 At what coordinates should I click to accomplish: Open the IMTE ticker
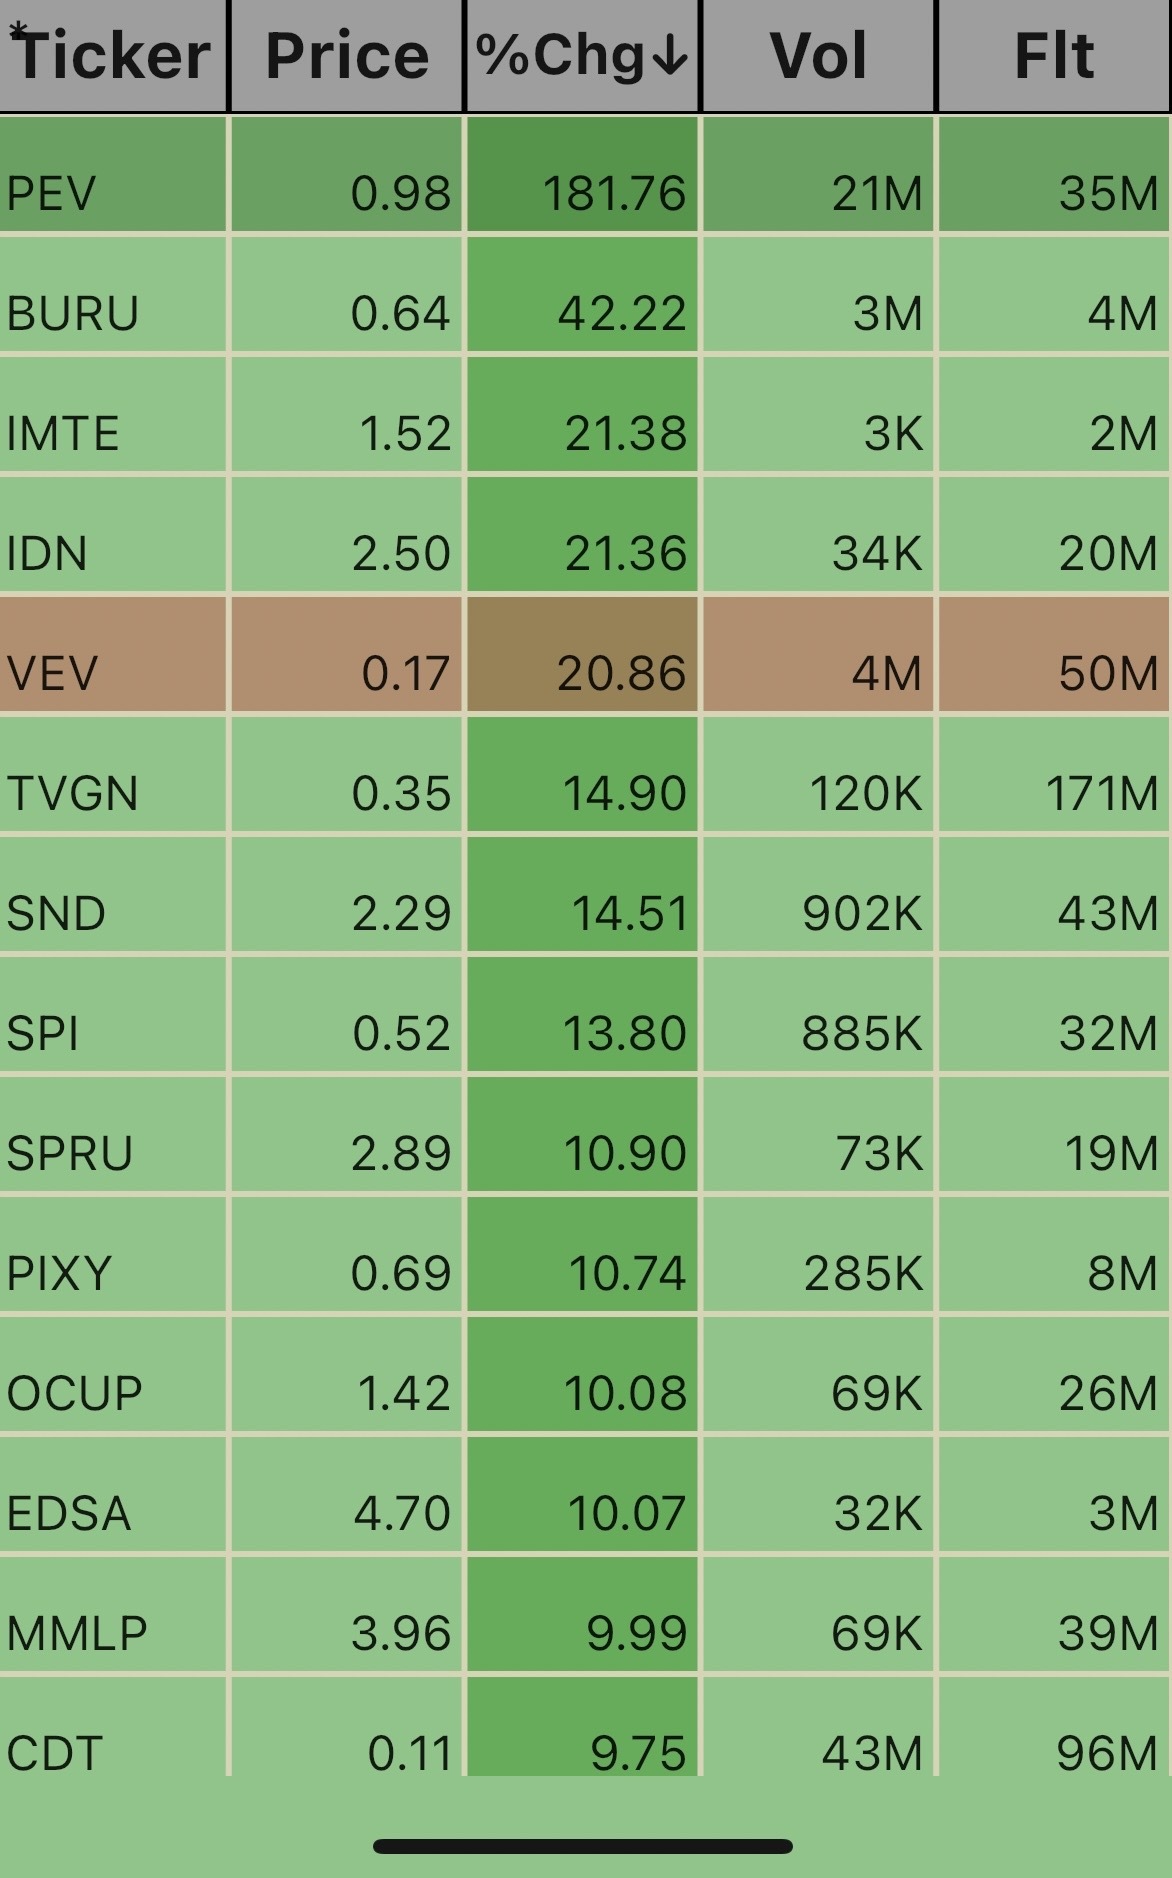63,433
